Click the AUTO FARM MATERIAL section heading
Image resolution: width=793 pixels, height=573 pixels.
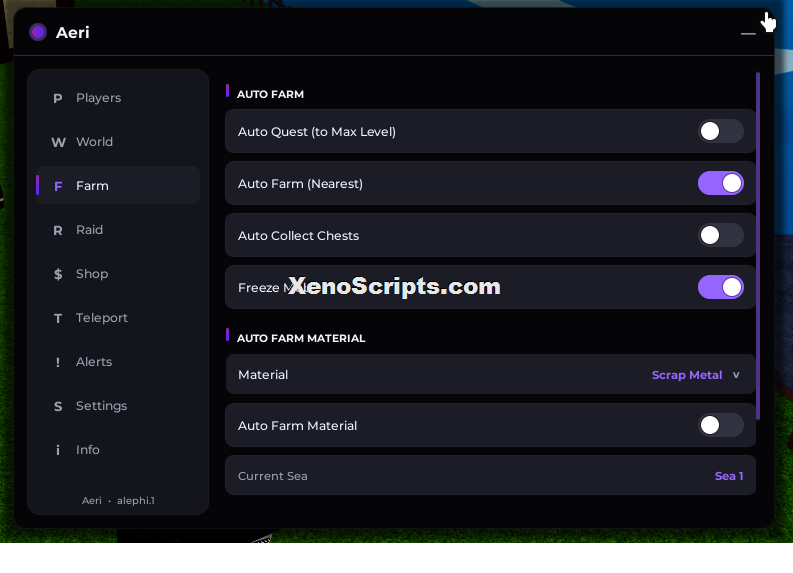pyautogui.click(x=301, y=338)
